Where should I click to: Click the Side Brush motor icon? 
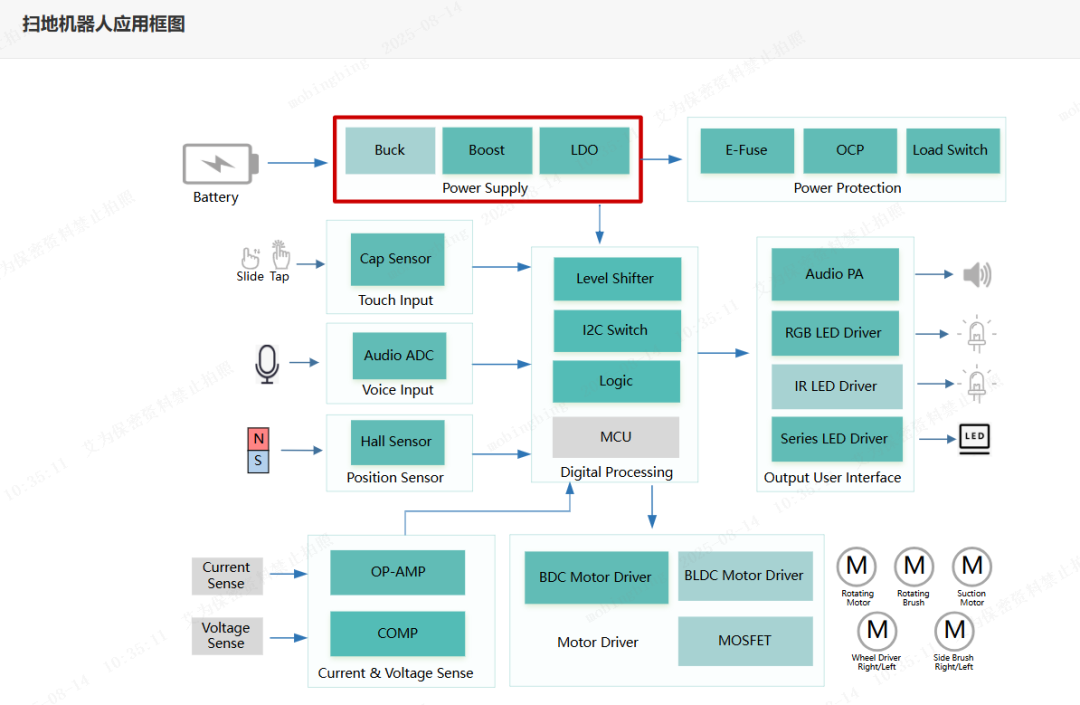(x=954, y=631)
